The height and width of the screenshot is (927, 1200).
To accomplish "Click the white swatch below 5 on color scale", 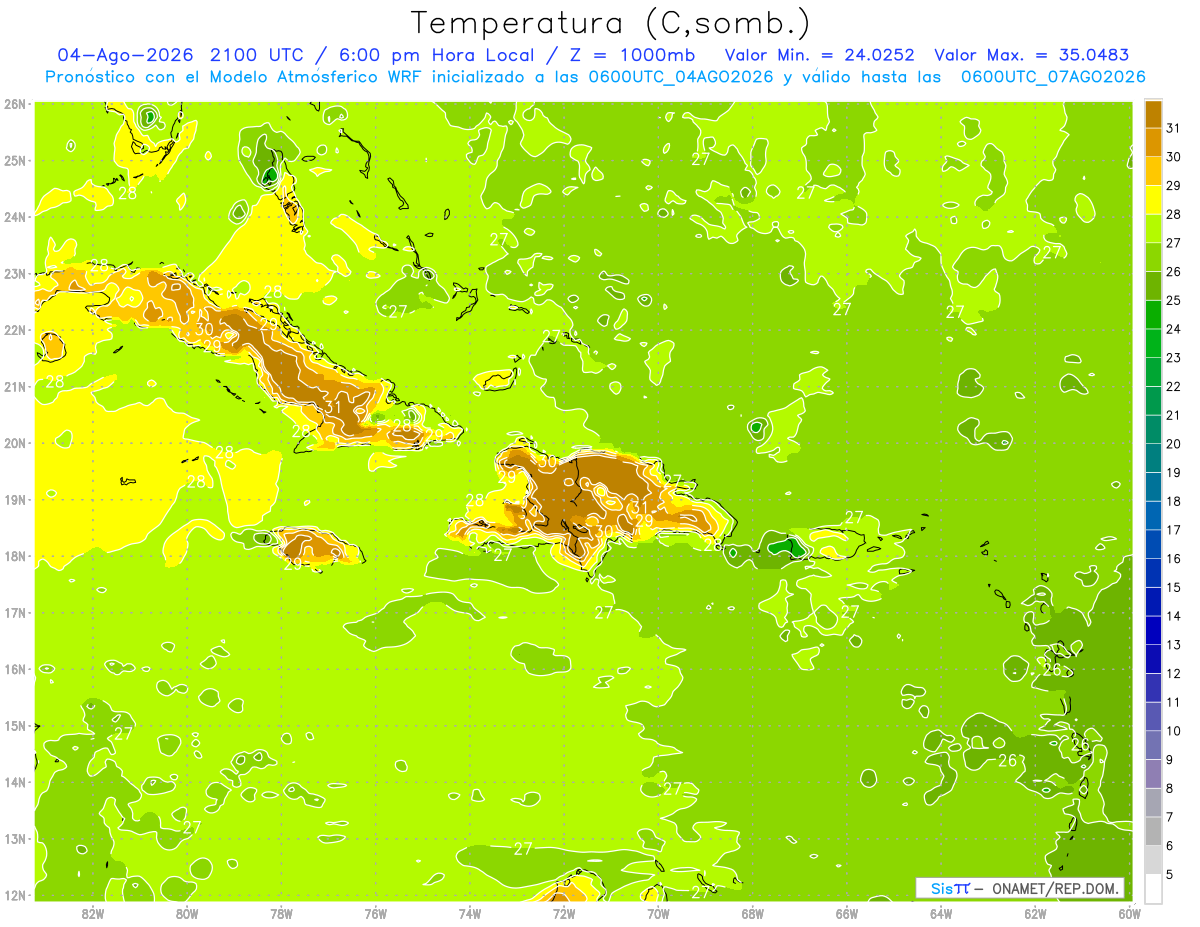I will point(1153,888).
